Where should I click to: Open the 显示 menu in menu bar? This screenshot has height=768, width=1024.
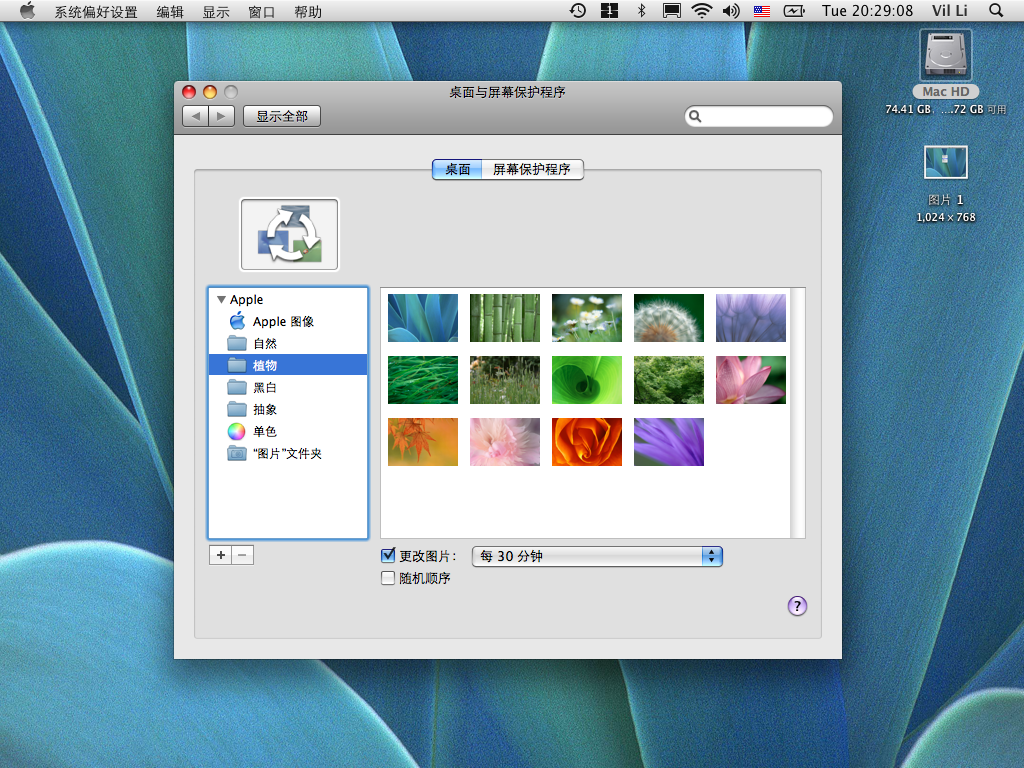(215, 12)
